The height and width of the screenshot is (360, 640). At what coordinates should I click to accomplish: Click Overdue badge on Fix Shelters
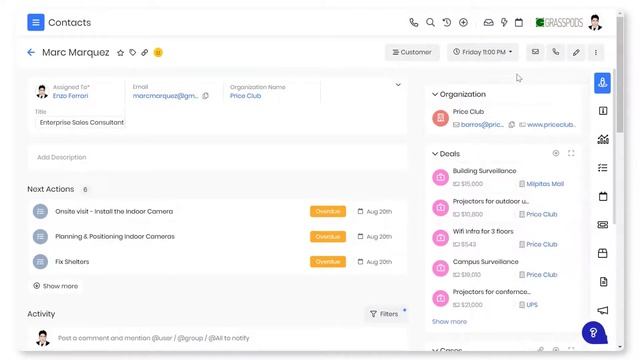point(328,262)
